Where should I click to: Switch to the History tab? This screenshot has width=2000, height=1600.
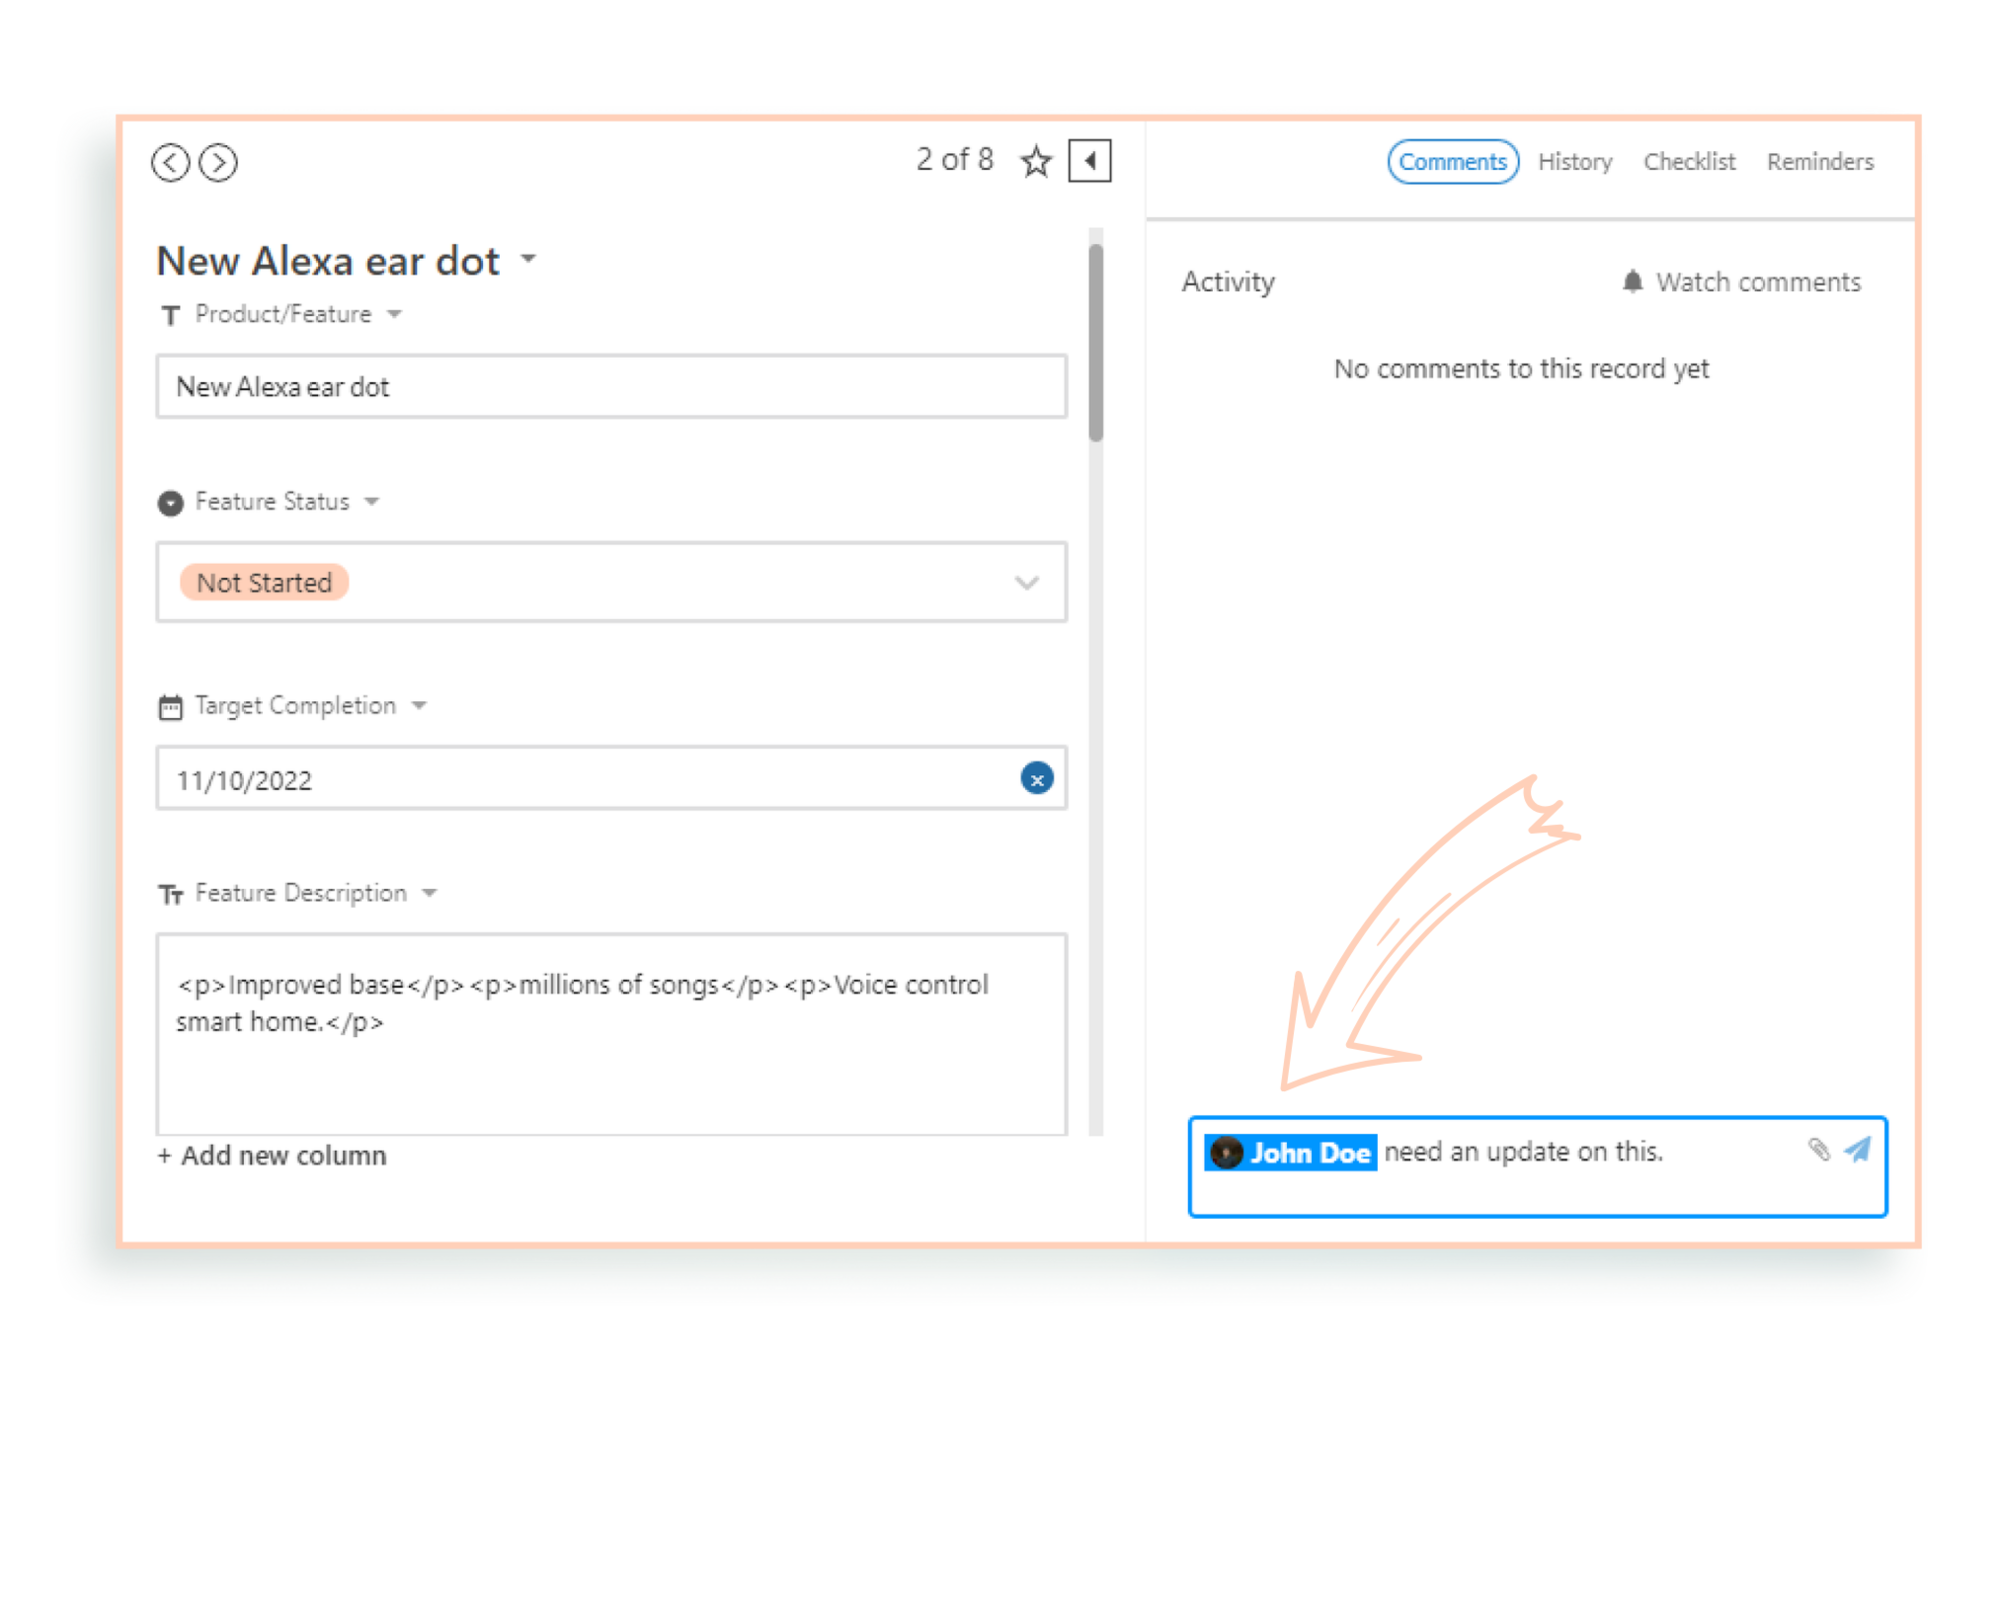coord(1574,162)
